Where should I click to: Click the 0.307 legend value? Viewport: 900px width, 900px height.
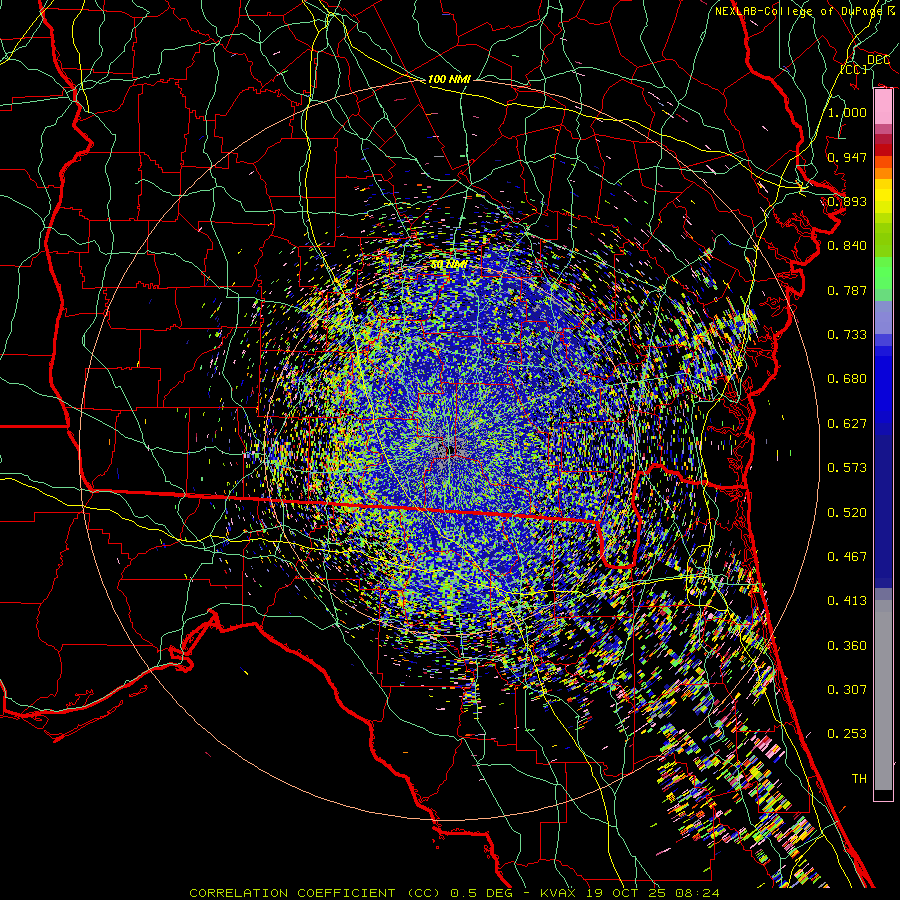pos(847,690)
